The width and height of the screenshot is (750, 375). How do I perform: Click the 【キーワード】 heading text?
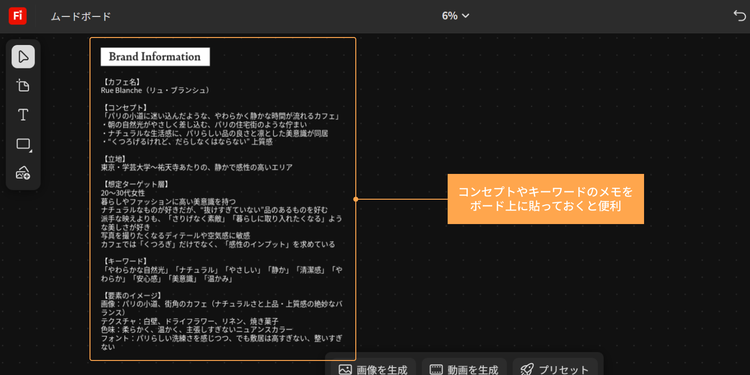pos(125,261)
